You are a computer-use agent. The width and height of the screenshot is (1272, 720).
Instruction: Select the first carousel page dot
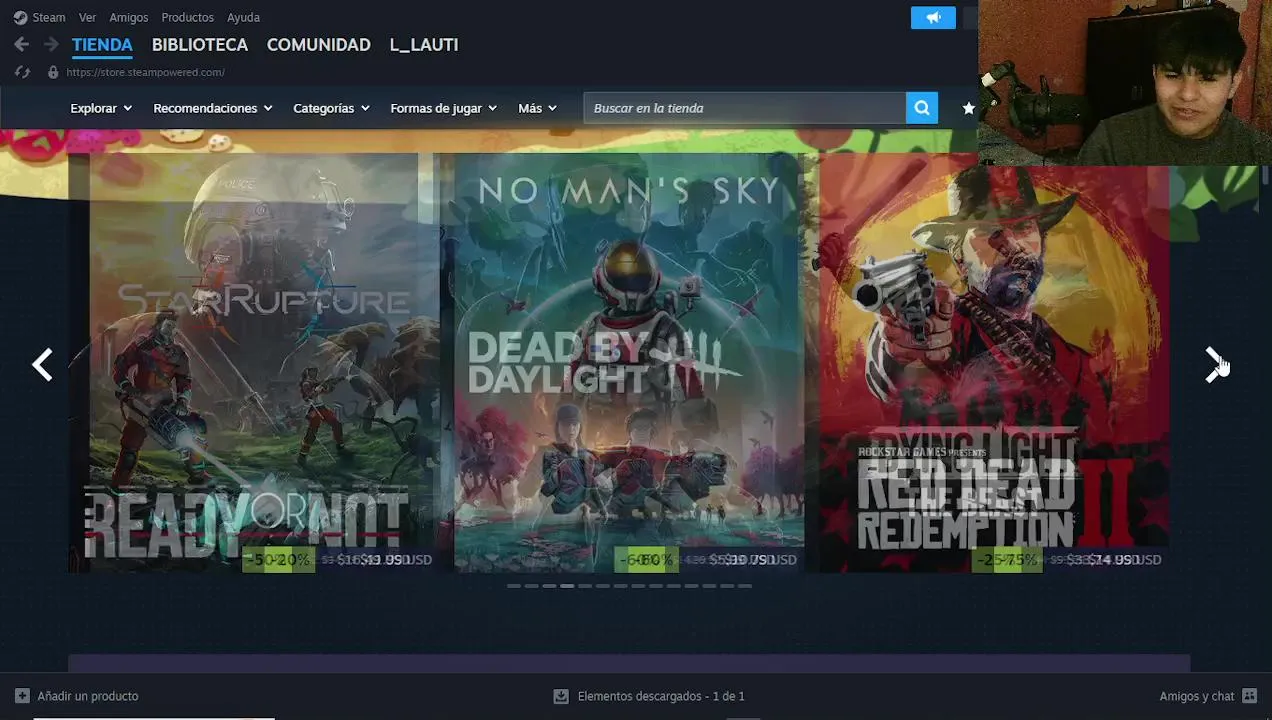tap(513, 586)
